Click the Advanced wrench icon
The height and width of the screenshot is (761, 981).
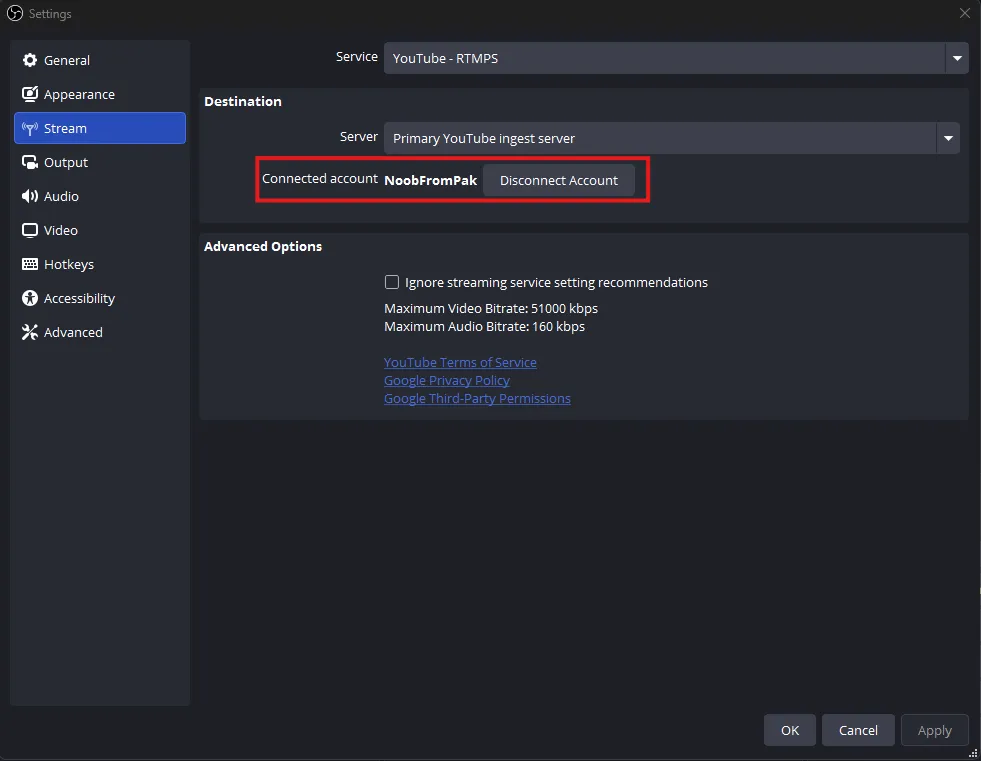(x=28, y=332)
